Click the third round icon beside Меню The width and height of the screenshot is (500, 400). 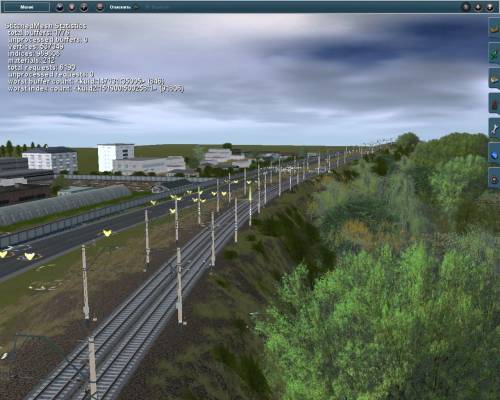pyautogui.click(x=84, y=7)
